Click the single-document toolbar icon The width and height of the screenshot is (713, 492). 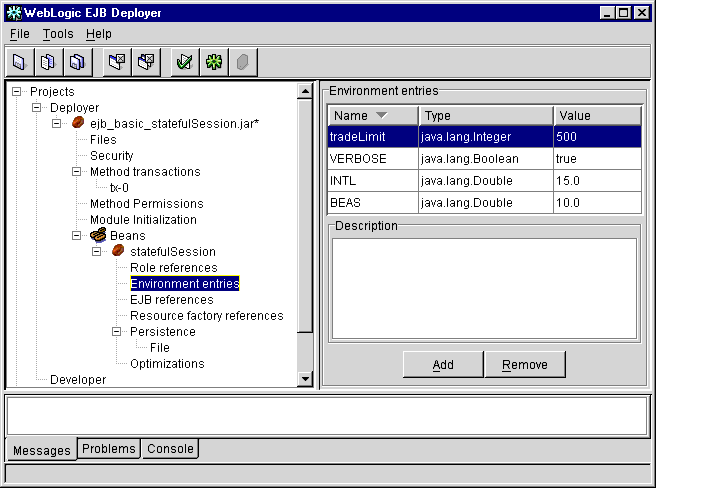coord(19,62)
